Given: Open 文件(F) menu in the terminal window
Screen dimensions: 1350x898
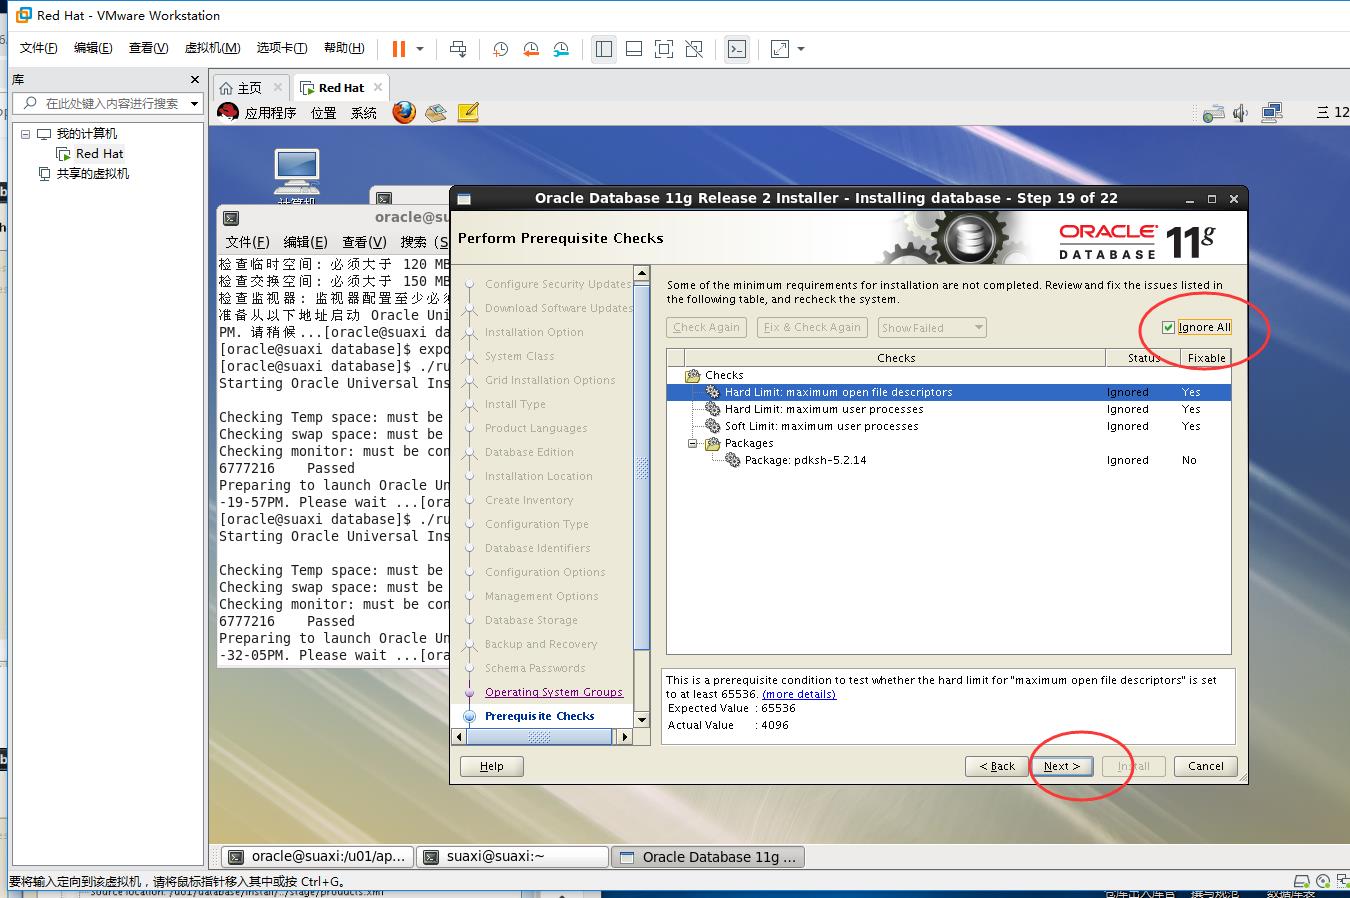Looking at the screenshot, I should pyautogui.click(x=247, y=242).
